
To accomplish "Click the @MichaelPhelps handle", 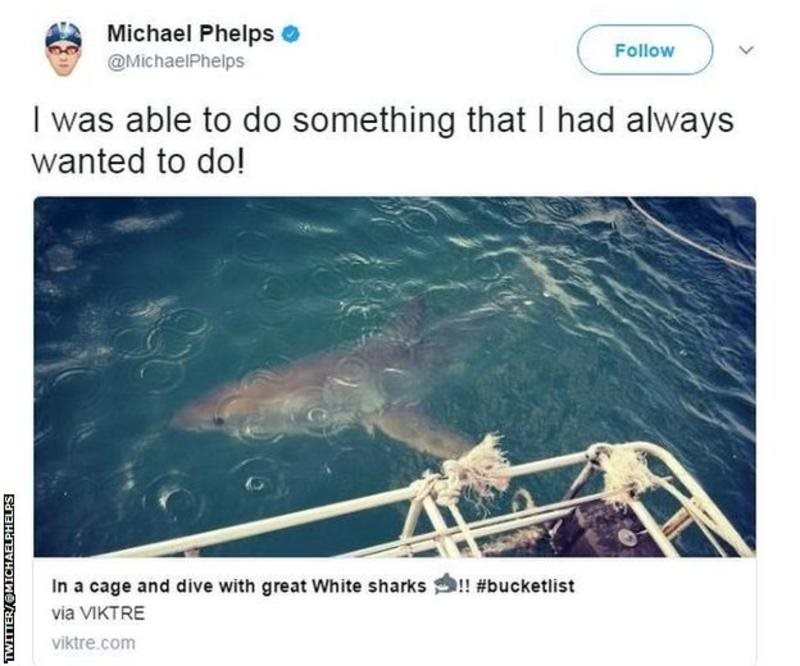I will click(175, 61).
